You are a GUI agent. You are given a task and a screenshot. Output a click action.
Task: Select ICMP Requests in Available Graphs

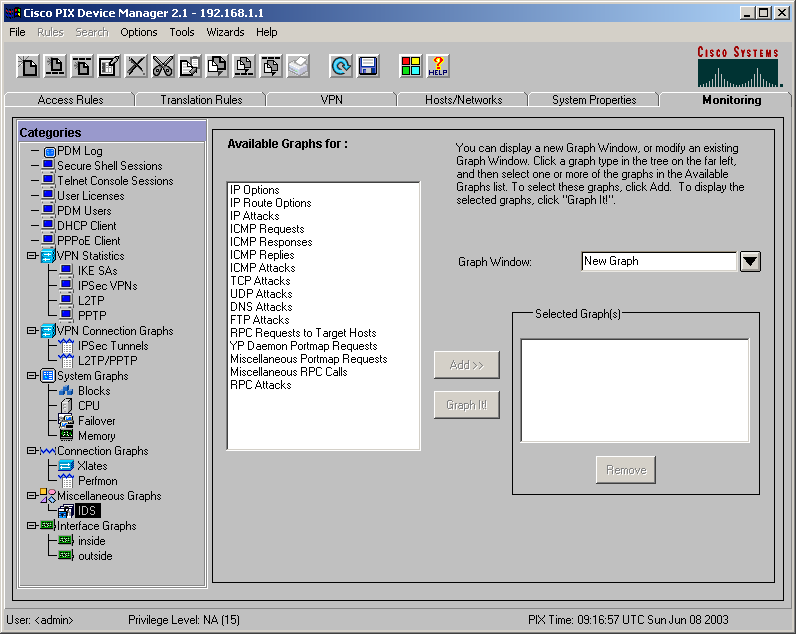pyautogui.click(x=267, y=229)
